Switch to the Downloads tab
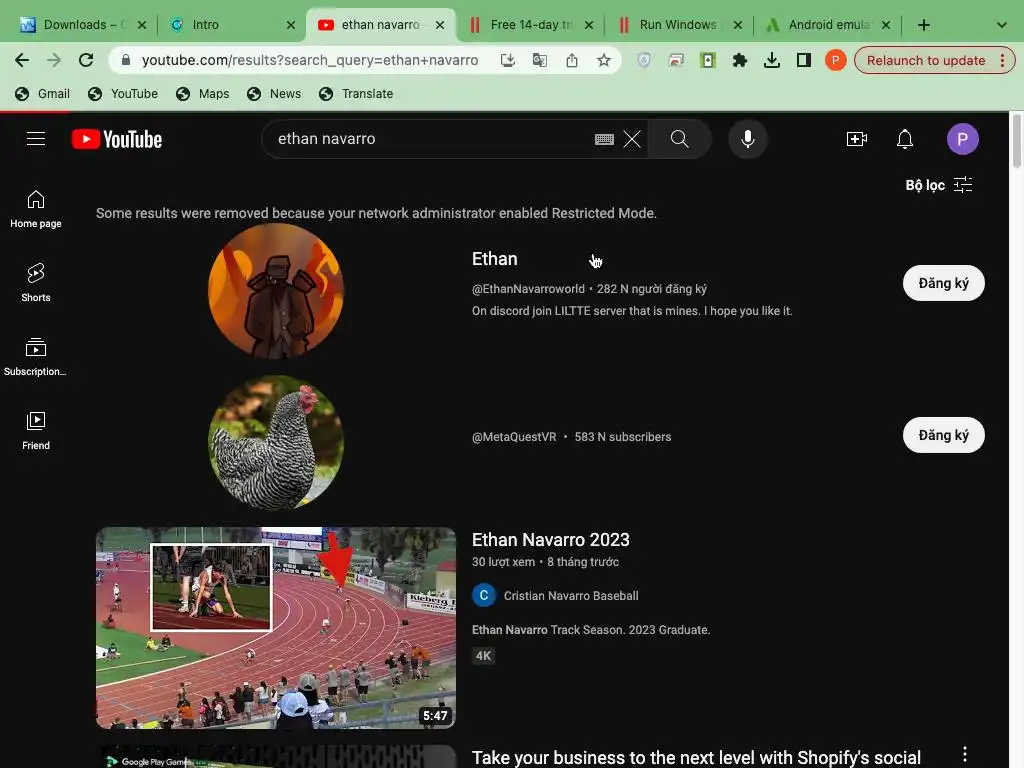 click(x=84, y=25)
